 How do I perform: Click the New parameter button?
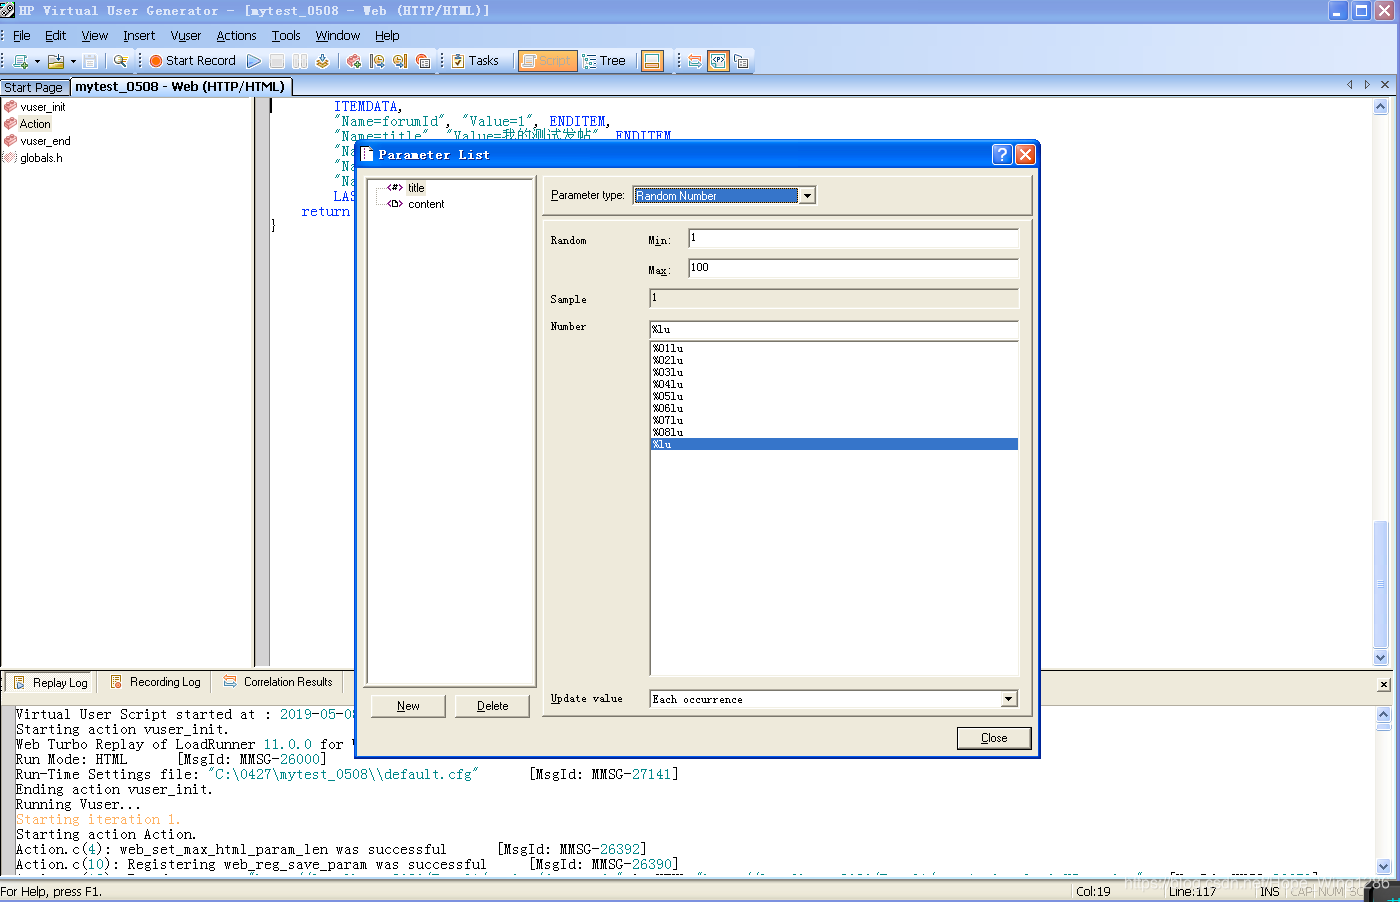408,706
